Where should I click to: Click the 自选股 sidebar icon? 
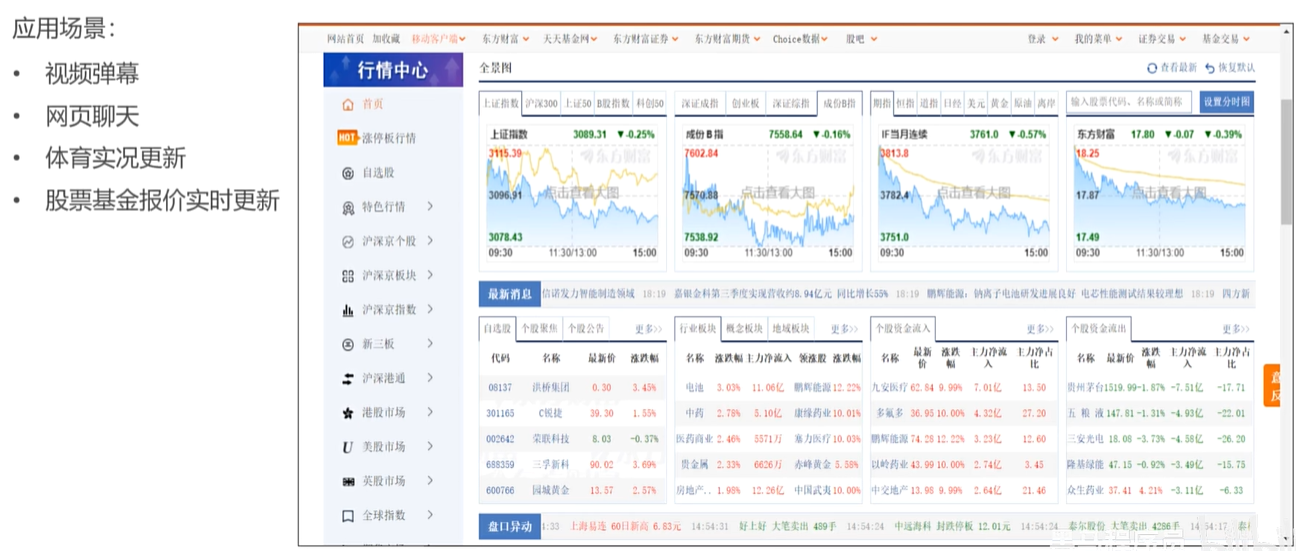pos(348,173)
